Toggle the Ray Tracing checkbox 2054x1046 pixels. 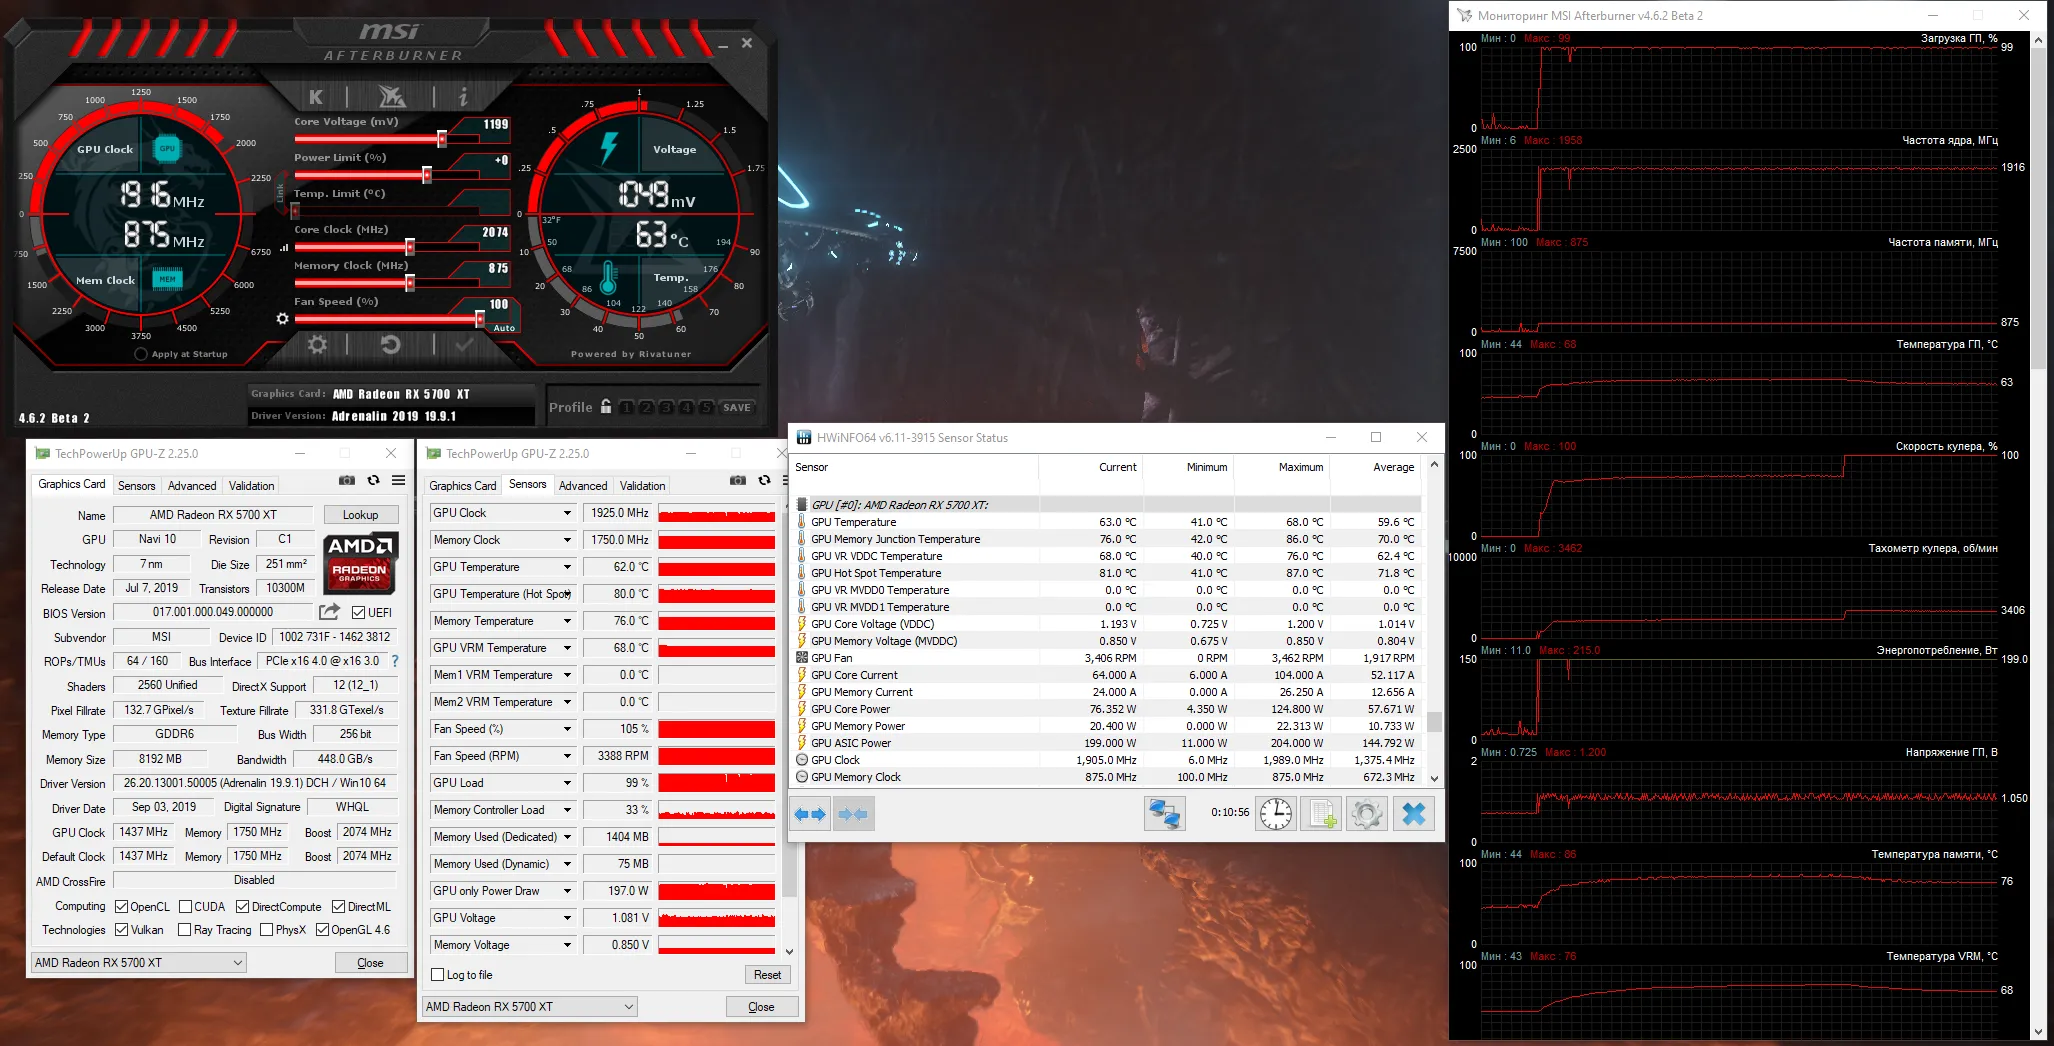click(x=184, y=930)
